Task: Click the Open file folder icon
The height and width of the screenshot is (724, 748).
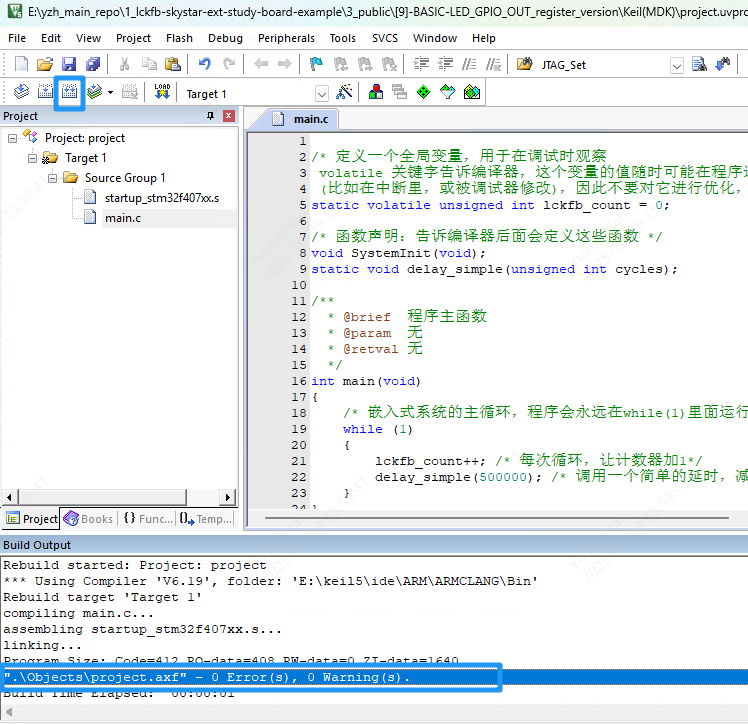Action: point(45,64)
